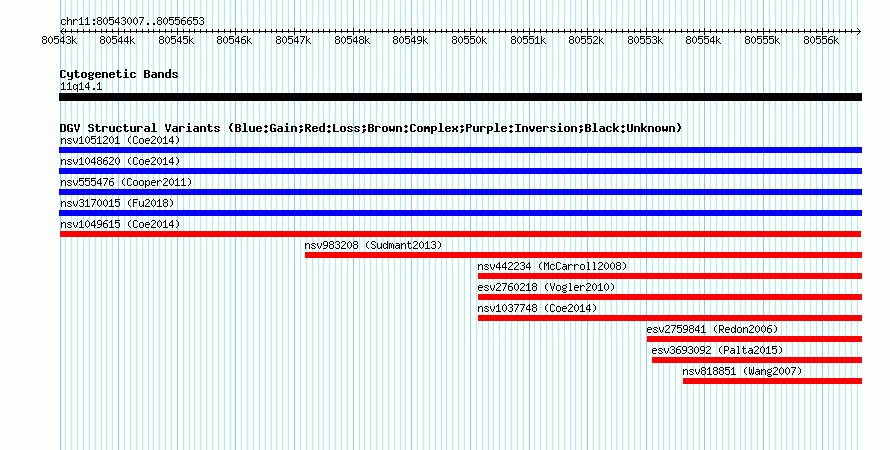
Task: Click the 80546k ruler tick label
Action: pyautogui.click(x=234, y=40)
